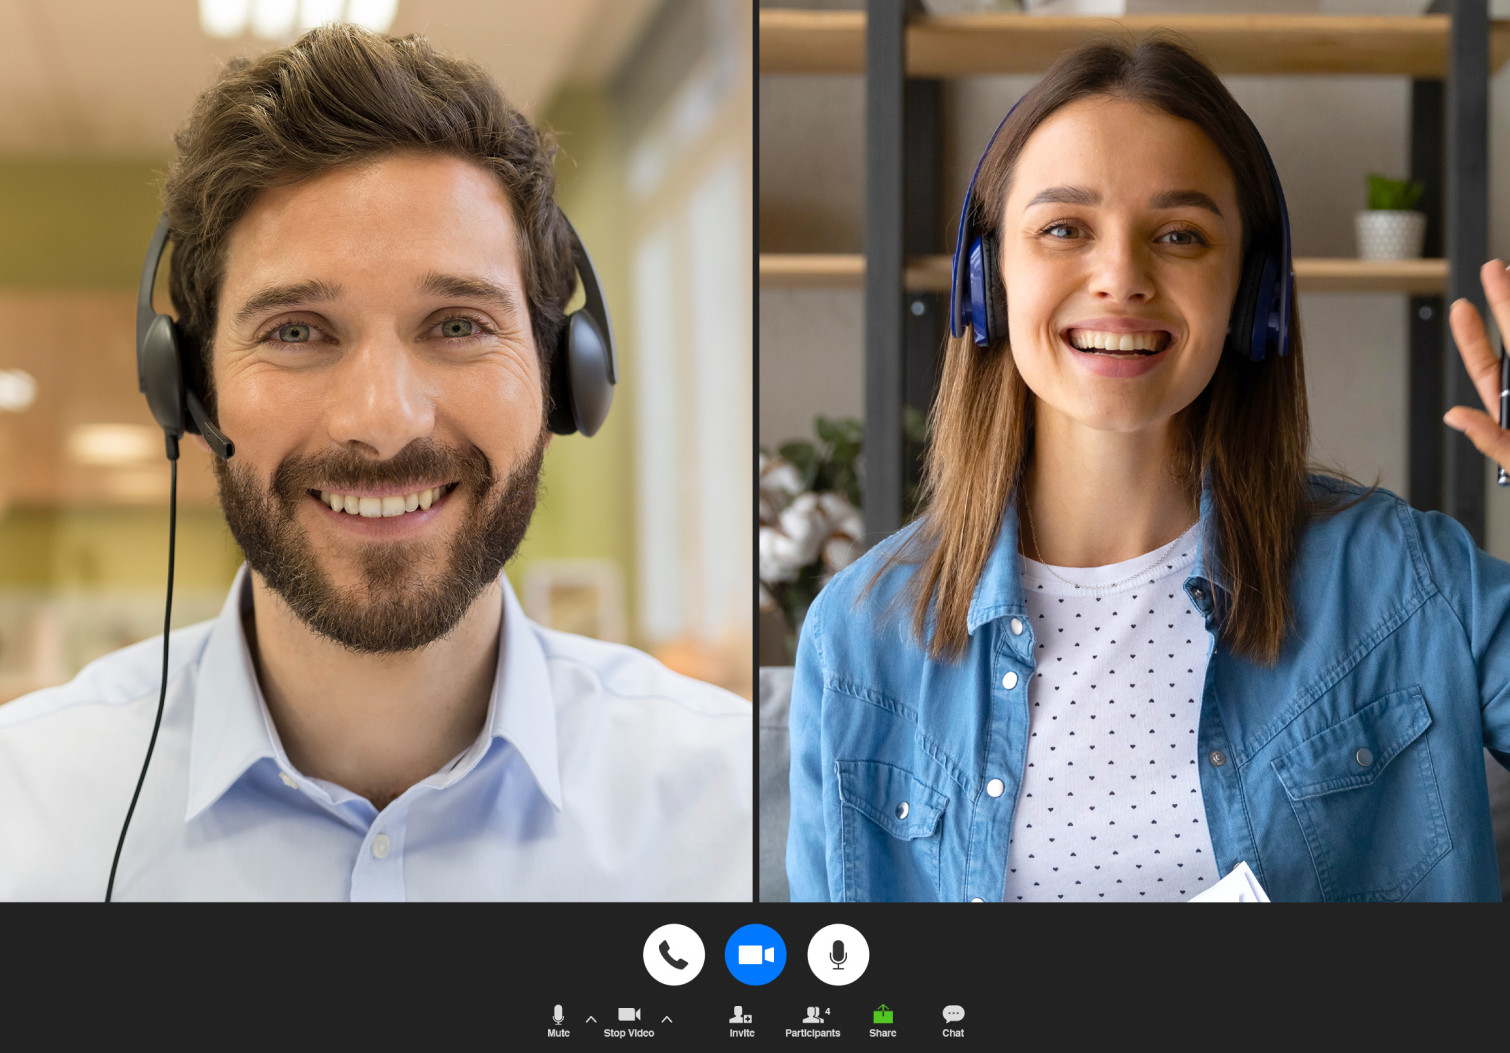Tap the white round microphone button
This screenshot has width=1510, height=1053.
tap(838, 955)
